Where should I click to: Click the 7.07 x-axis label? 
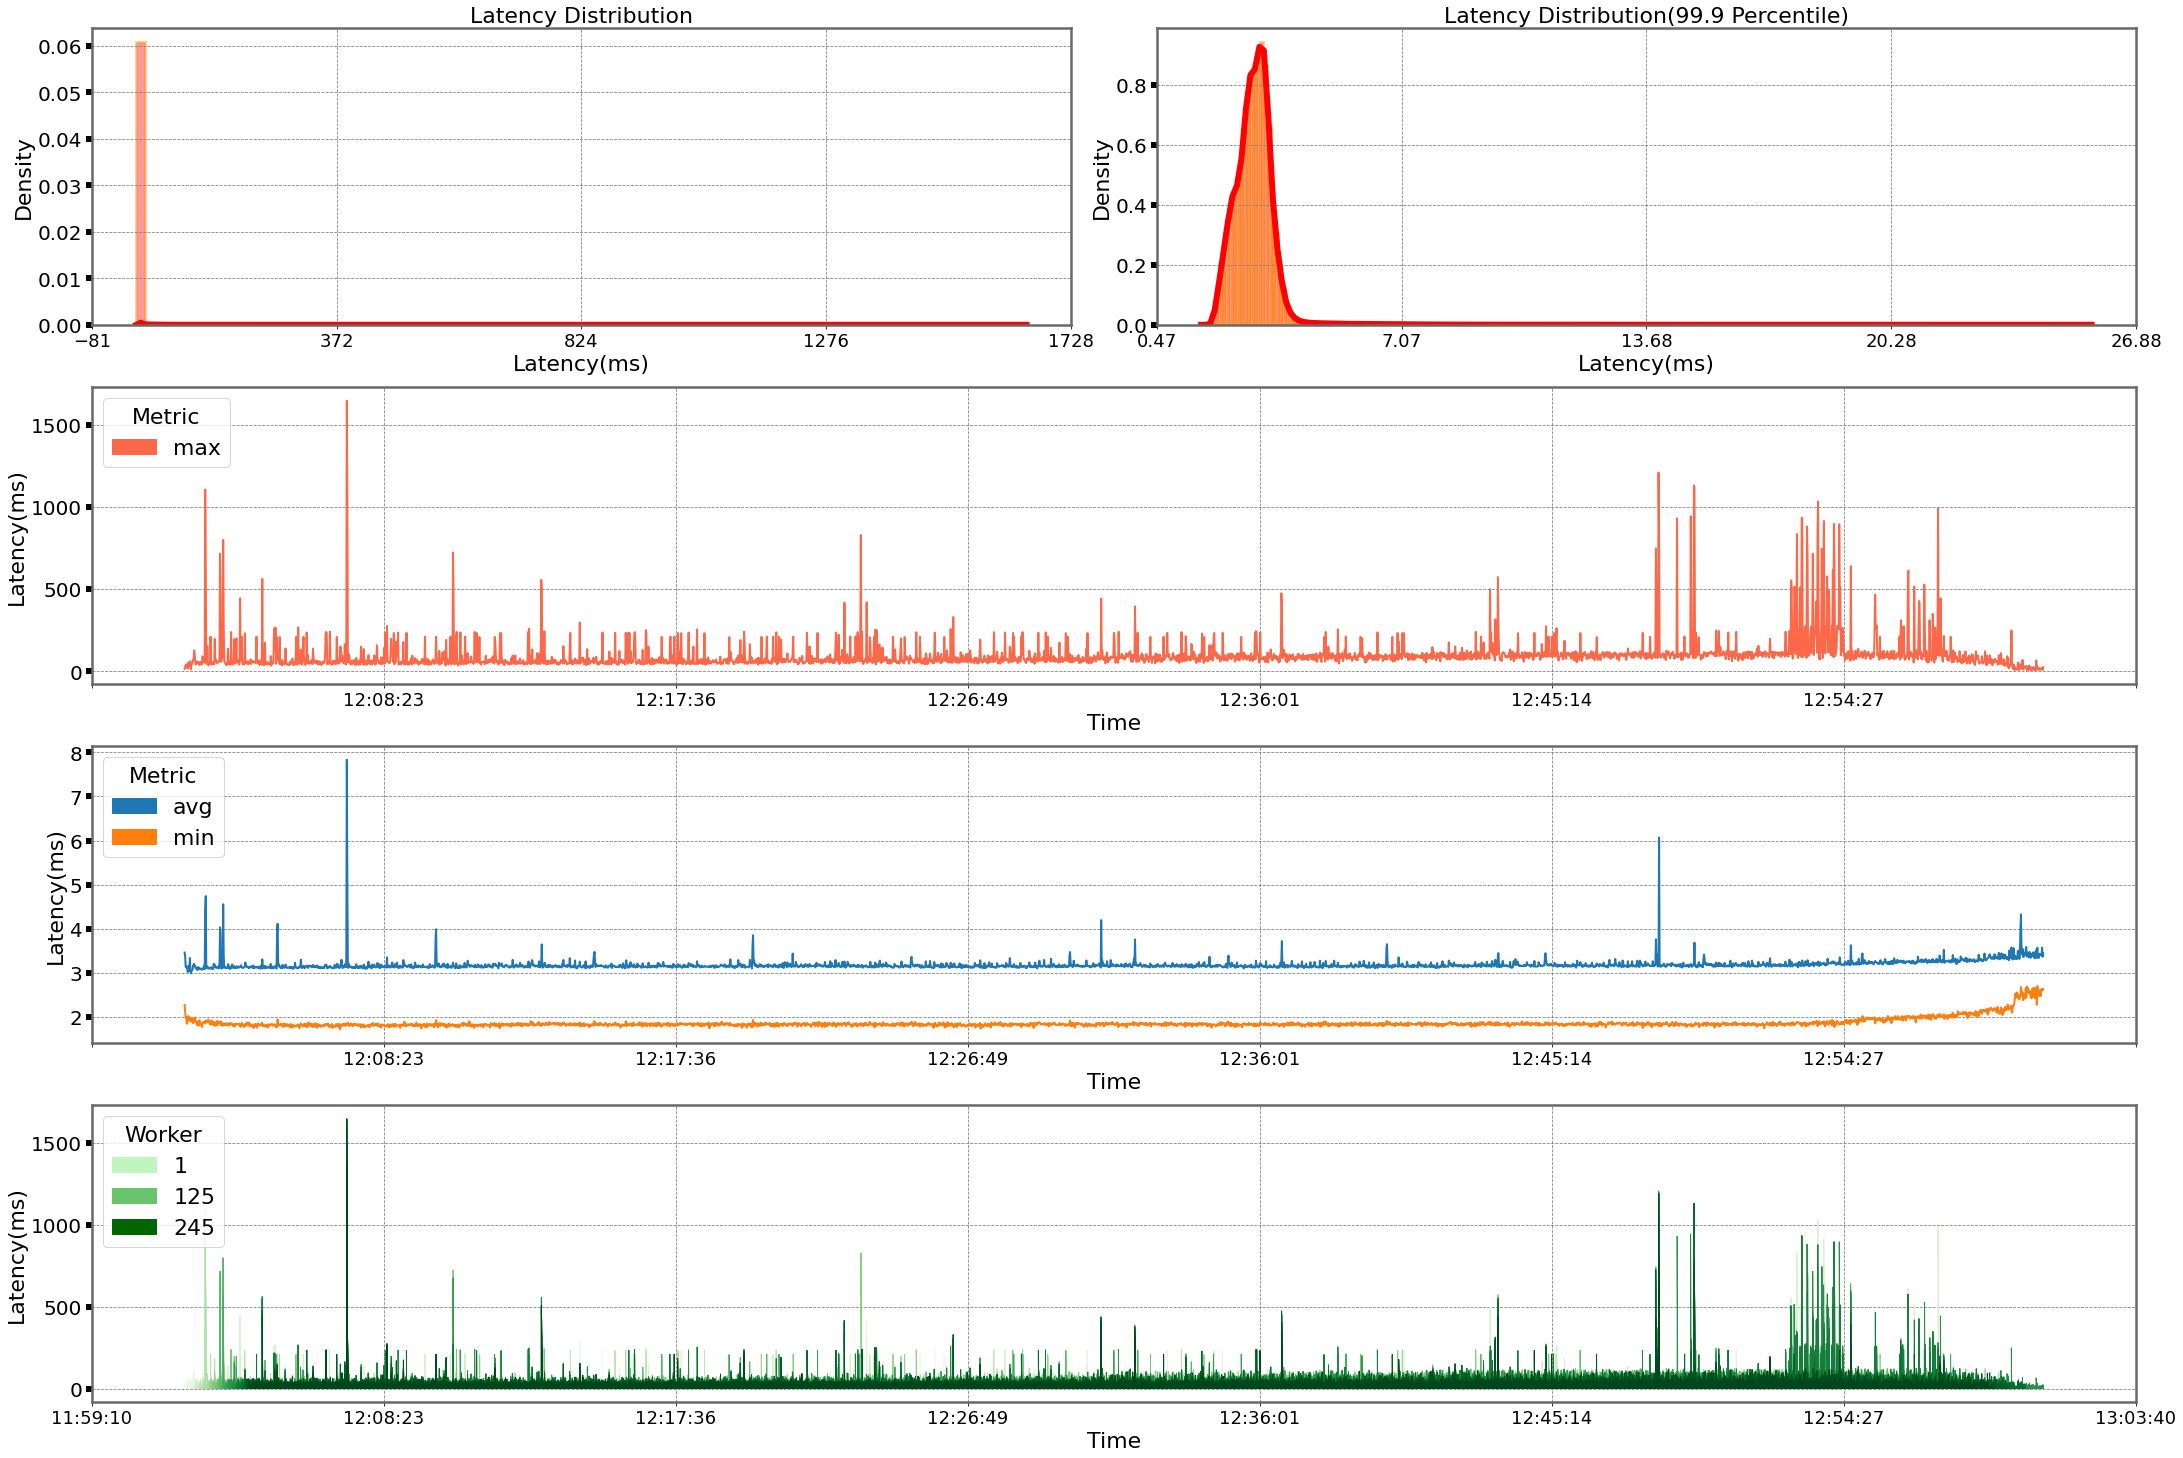[x=1401, y=341]
